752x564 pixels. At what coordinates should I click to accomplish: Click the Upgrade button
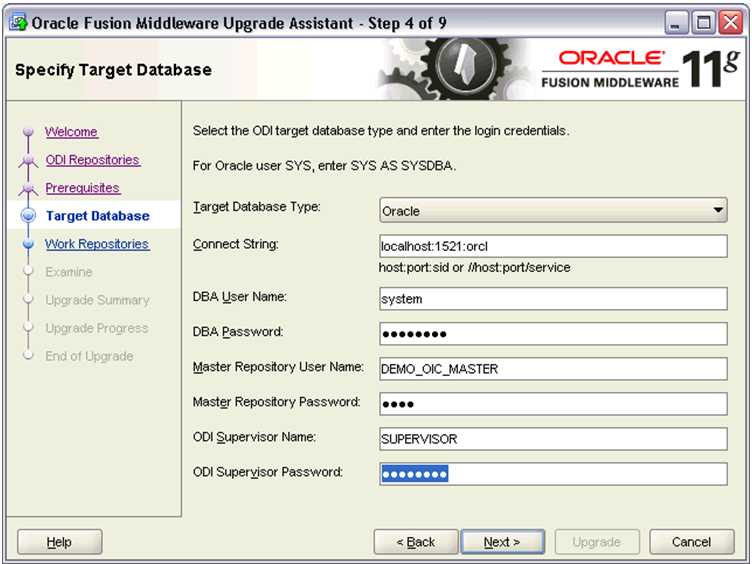[597, 542]
